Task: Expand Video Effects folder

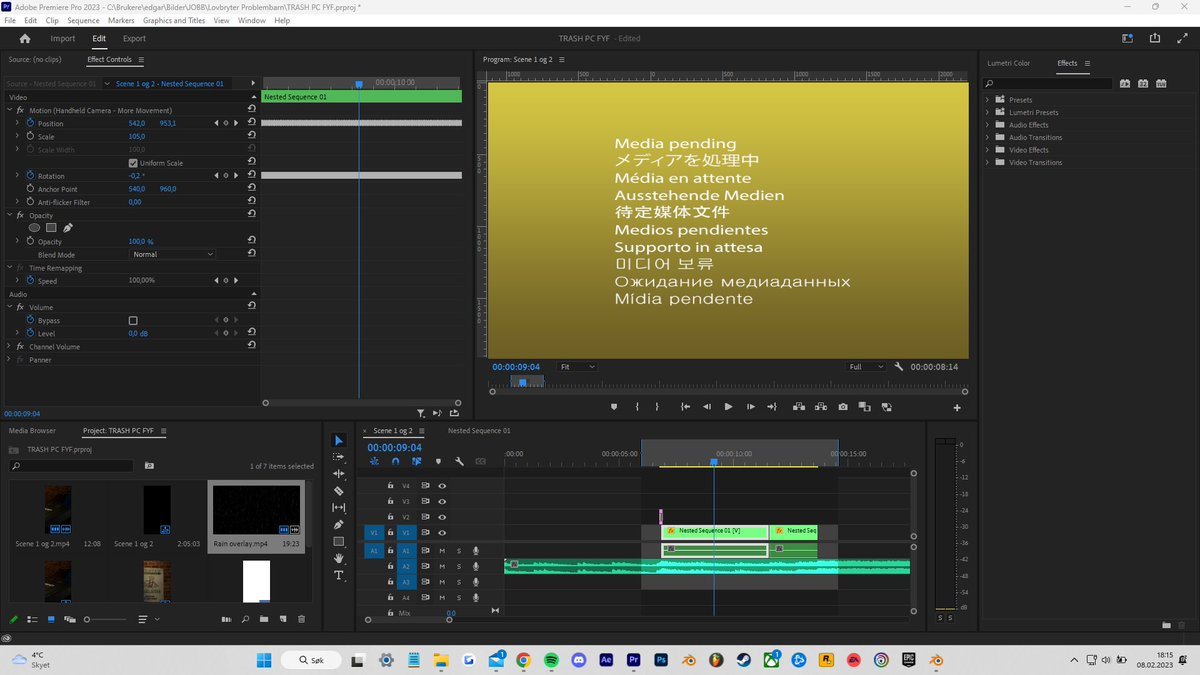Action: point(988,150)
